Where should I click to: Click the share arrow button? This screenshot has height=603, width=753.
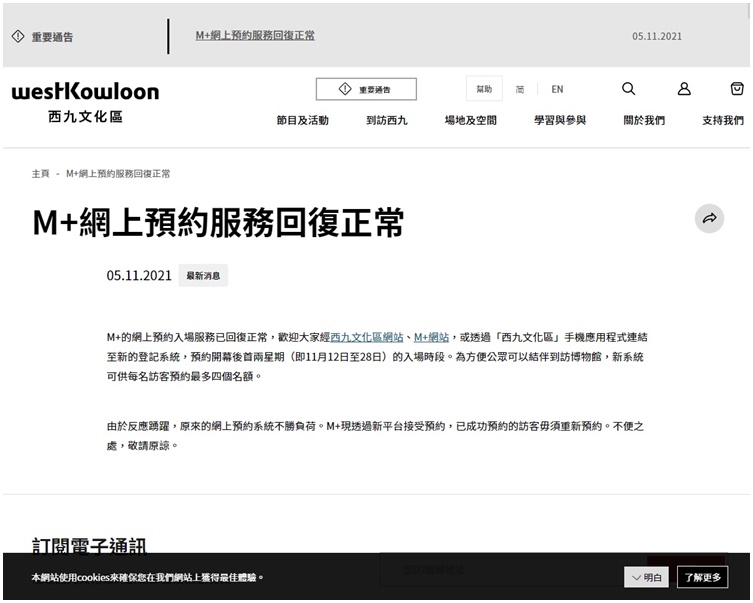tap(709, 218)
